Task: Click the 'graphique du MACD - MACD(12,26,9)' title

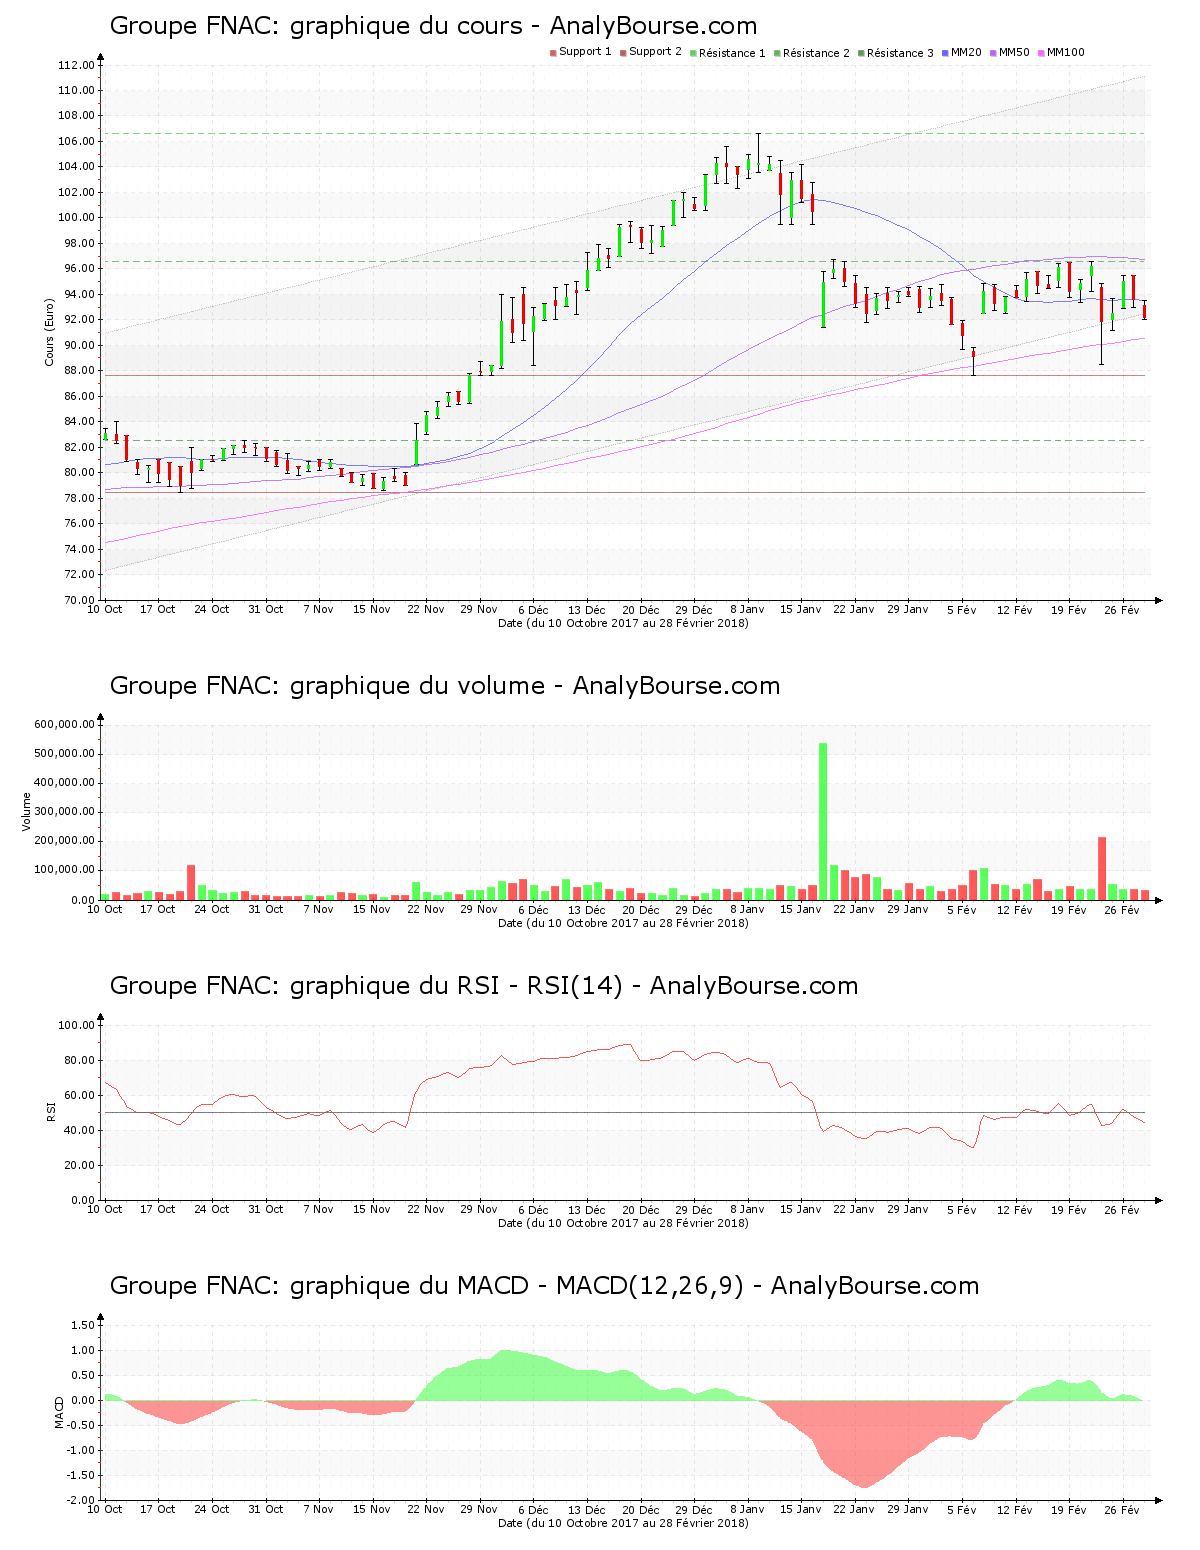Action: tap(544, 1286)
